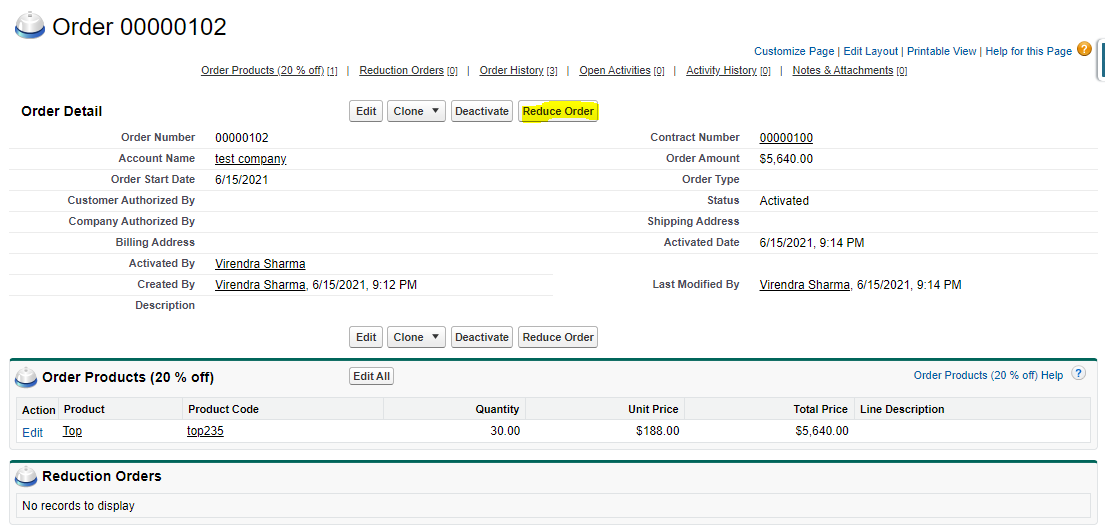Click the quantity cell 30.00

point(505,431)
